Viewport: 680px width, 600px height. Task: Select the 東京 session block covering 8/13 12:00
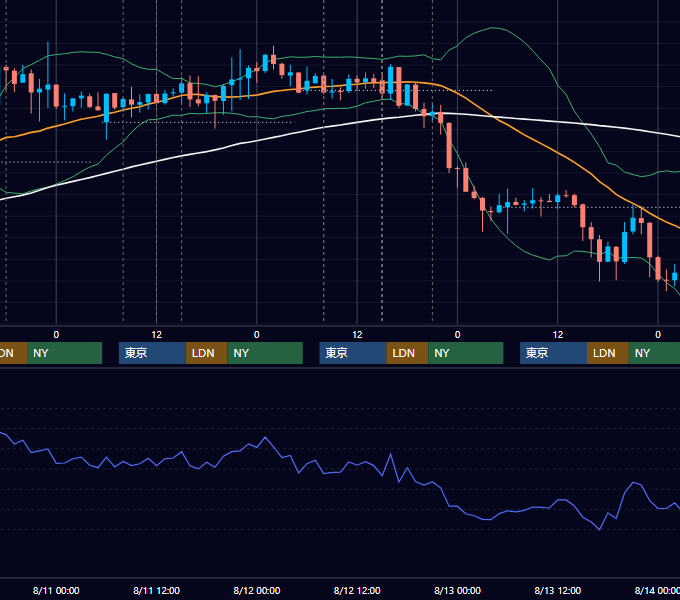point(553,353)
